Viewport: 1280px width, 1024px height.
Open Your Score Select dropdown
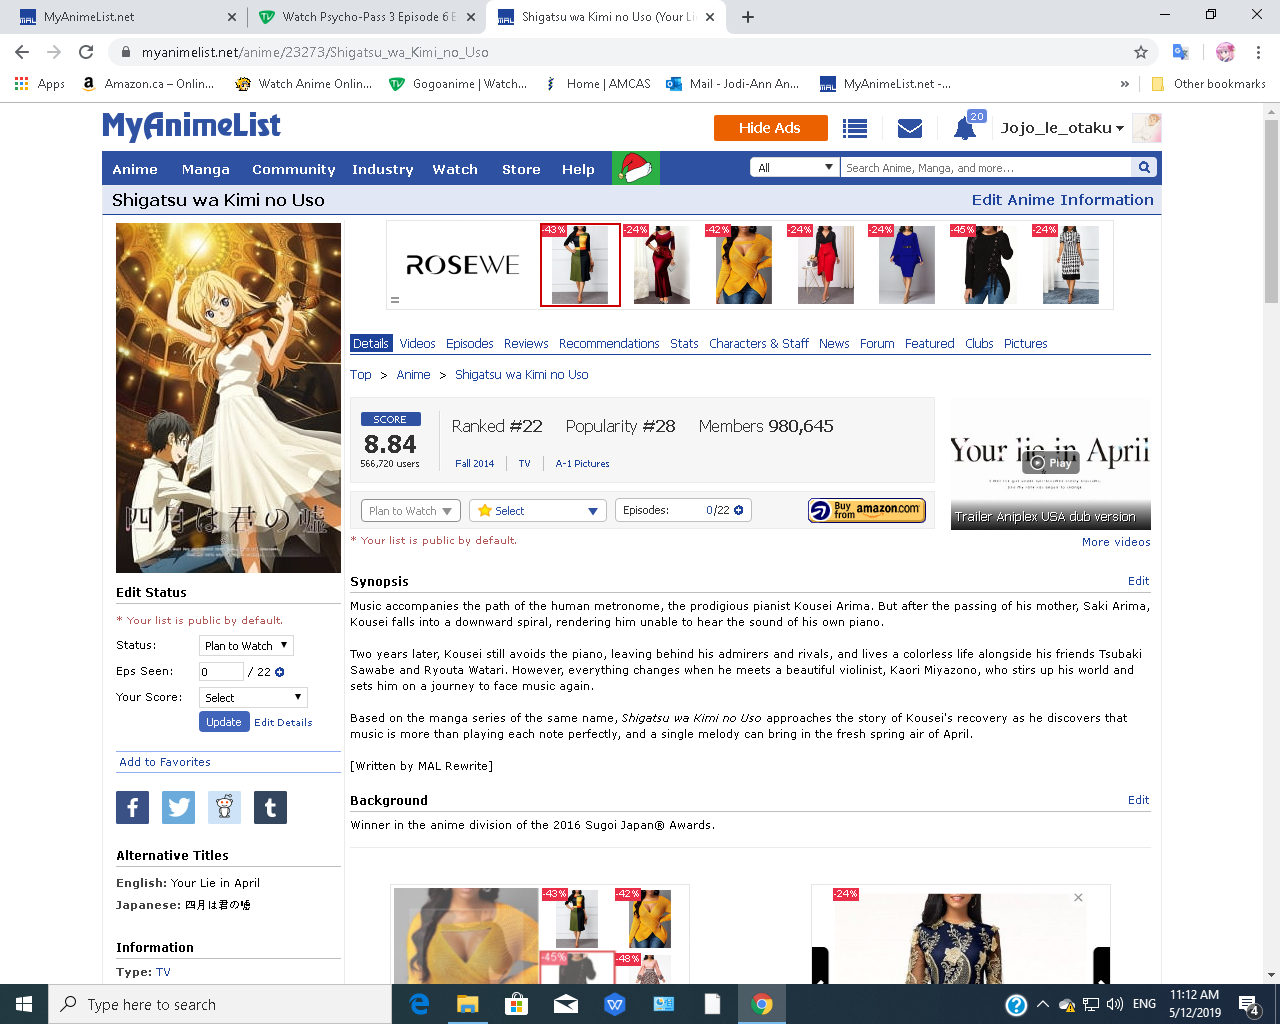253,697
